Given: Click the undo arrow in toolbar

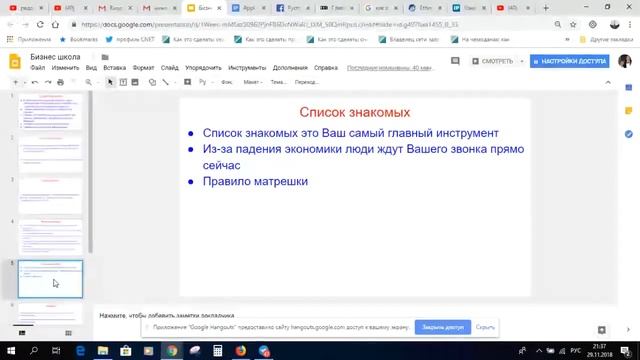Looking at the screenshot, I should 35,82.
